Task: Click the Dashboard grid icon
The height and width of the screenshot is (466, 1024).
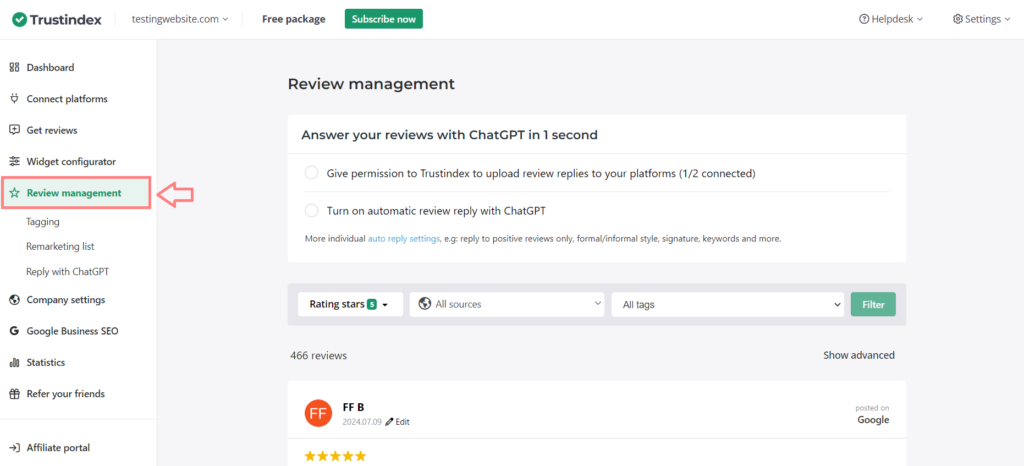Action: pyautogui.click(x=14, y=67)
